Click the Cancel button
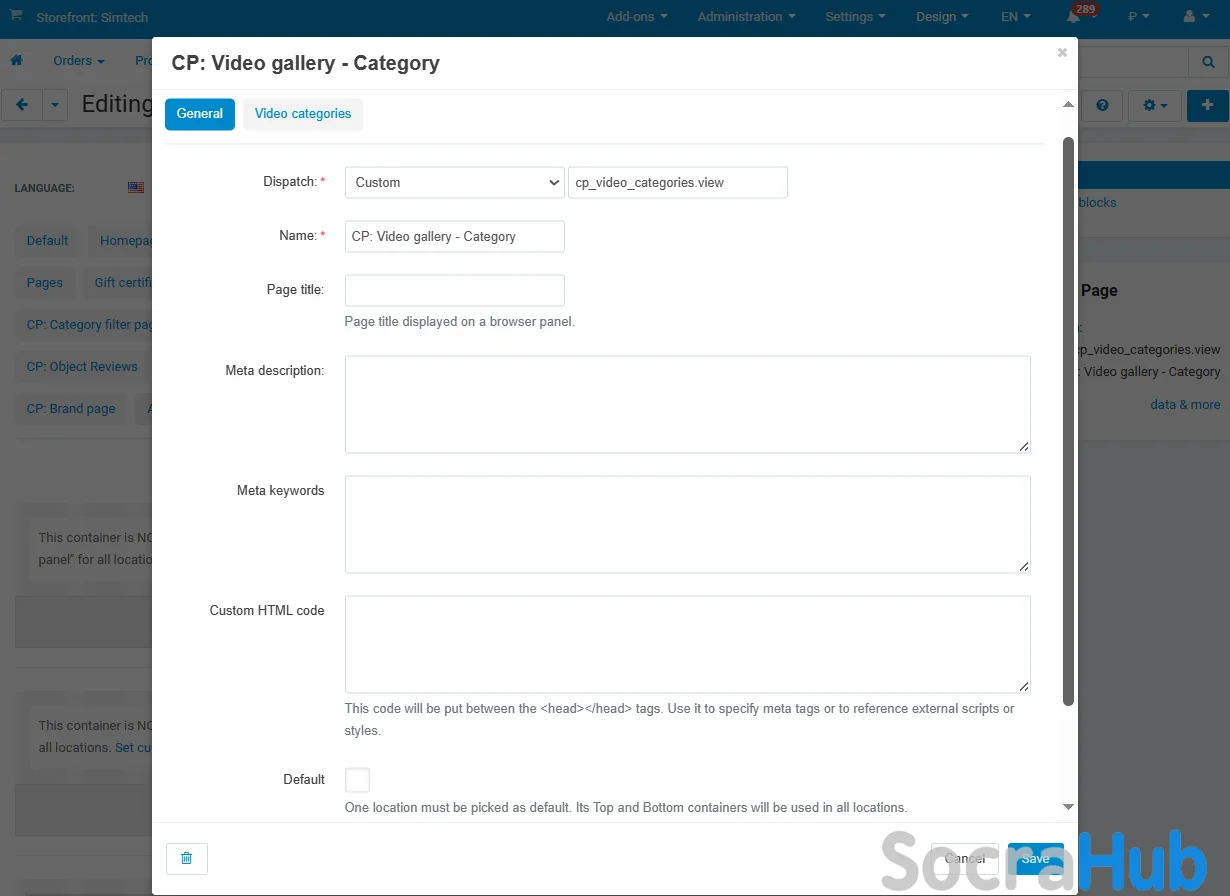 point(964,859)
